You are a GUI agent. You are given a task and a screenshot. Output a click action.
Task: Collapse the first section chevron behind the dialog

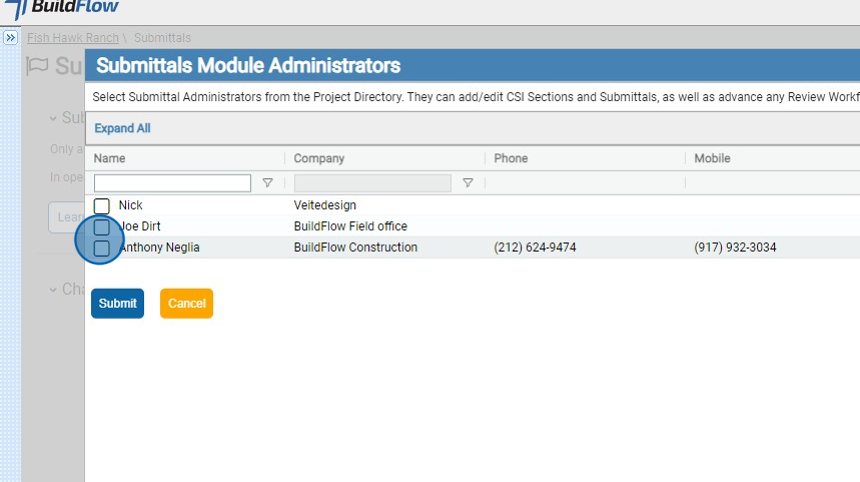pyautogui.click(x=53, y=118)
